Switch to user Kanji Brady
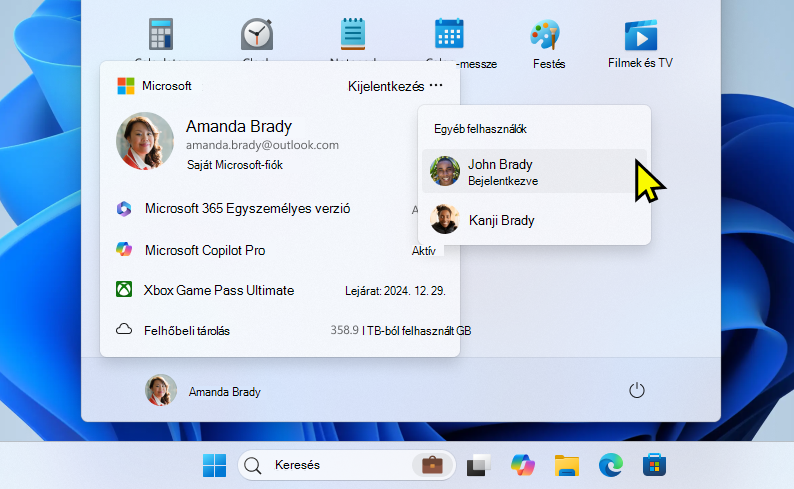Viewport: 794px width, 489px height. tap(534, 220)
